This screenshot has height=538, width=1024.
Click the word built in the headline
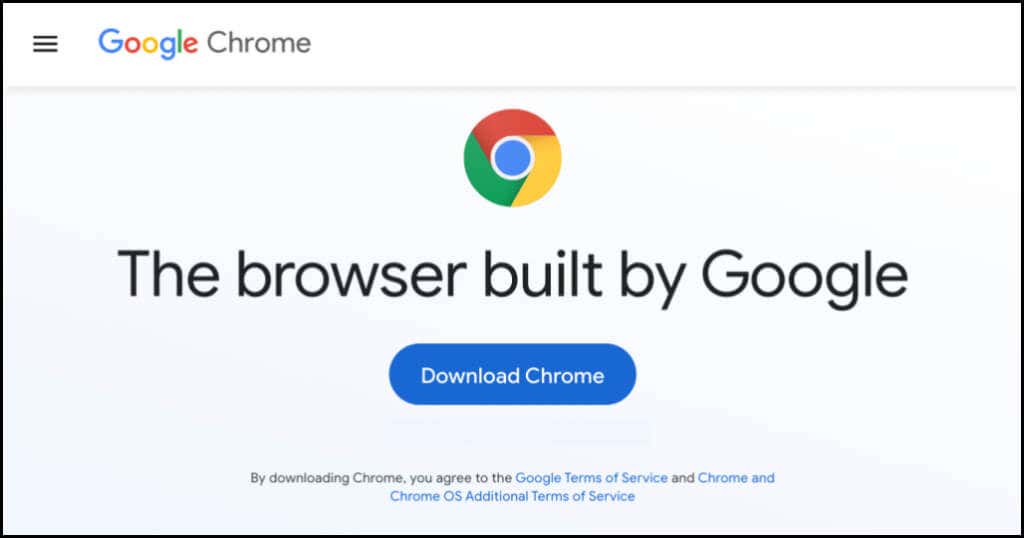click(542, 274)
